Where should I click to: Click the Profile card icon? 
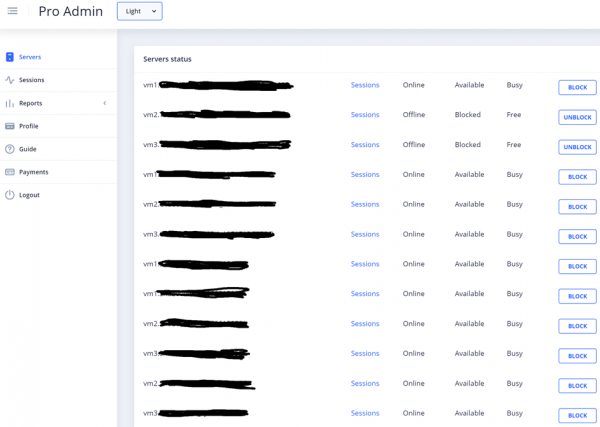(10, 126)
